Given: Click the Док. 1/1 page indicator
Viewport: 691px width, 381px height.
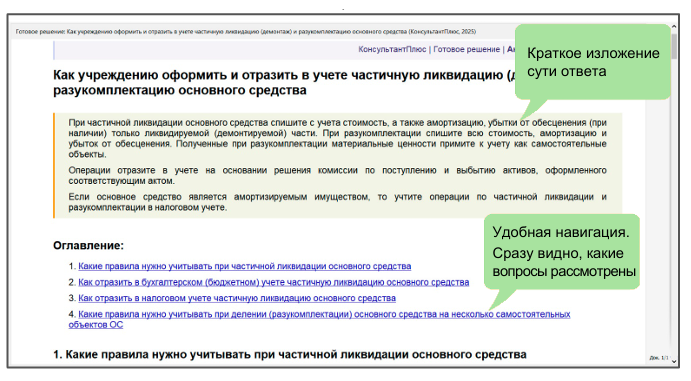Looking at the screenshot, I should coord(659,358).
